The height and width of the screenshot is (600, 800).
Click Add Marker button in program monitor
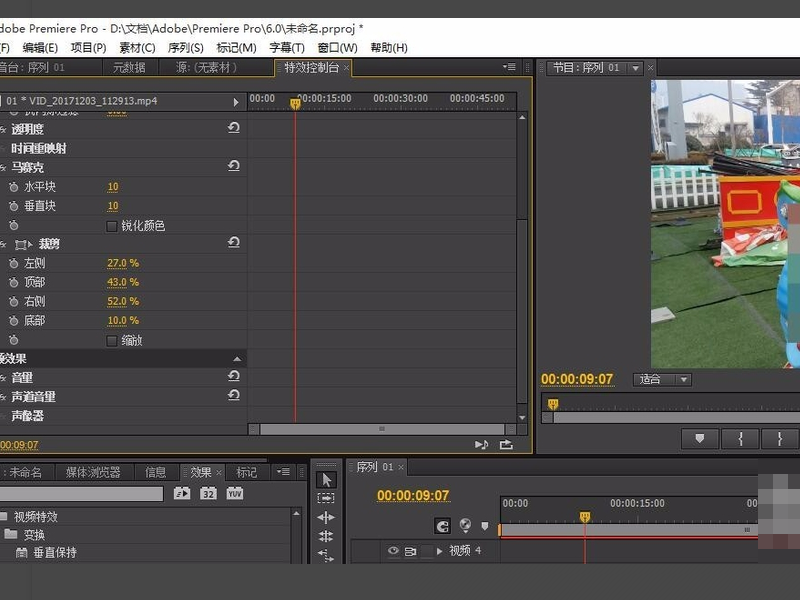coord(700,439)
